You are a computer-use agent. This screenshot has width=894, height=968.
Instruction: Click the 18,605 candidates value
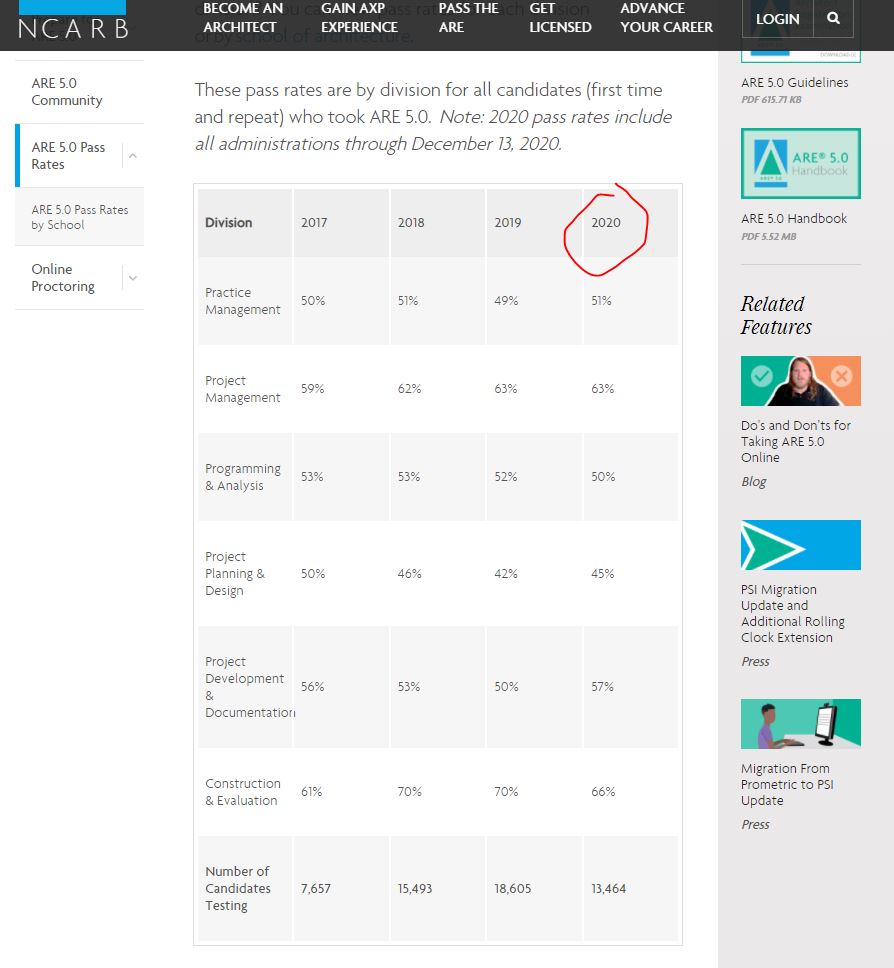[512, 888]
